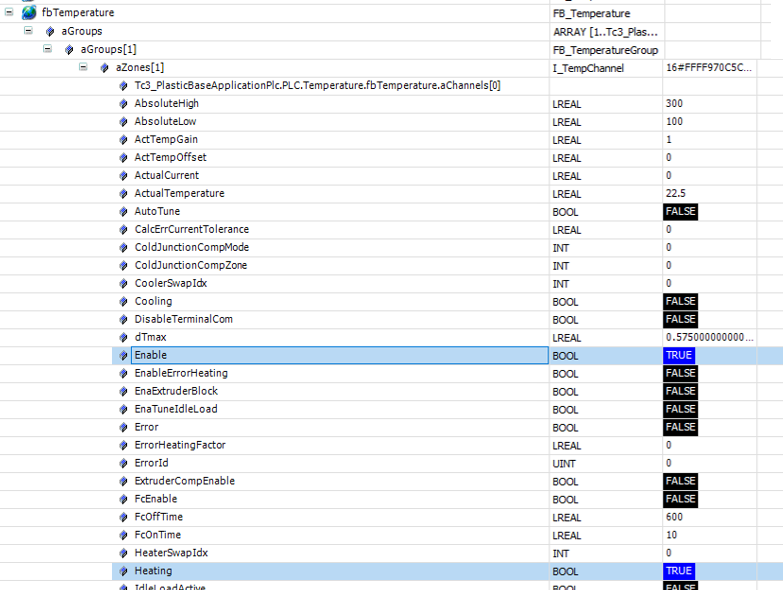Click the icon beside EnableErrorHeating
Viewport: 783px width, 590px height.
click(123, 373)
